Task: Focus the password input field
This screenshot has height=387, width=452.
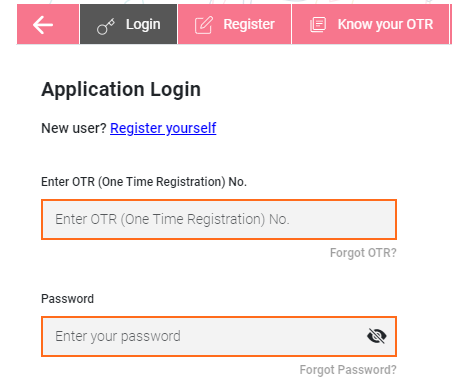Action: point(219,336)
